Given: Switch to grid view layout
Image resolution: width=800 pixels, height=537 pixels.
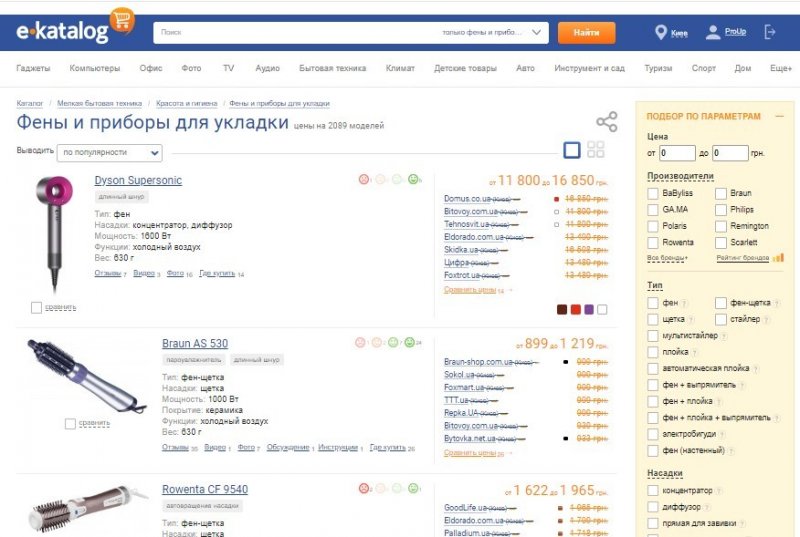Looking at the screenshot, I should 595,149.
